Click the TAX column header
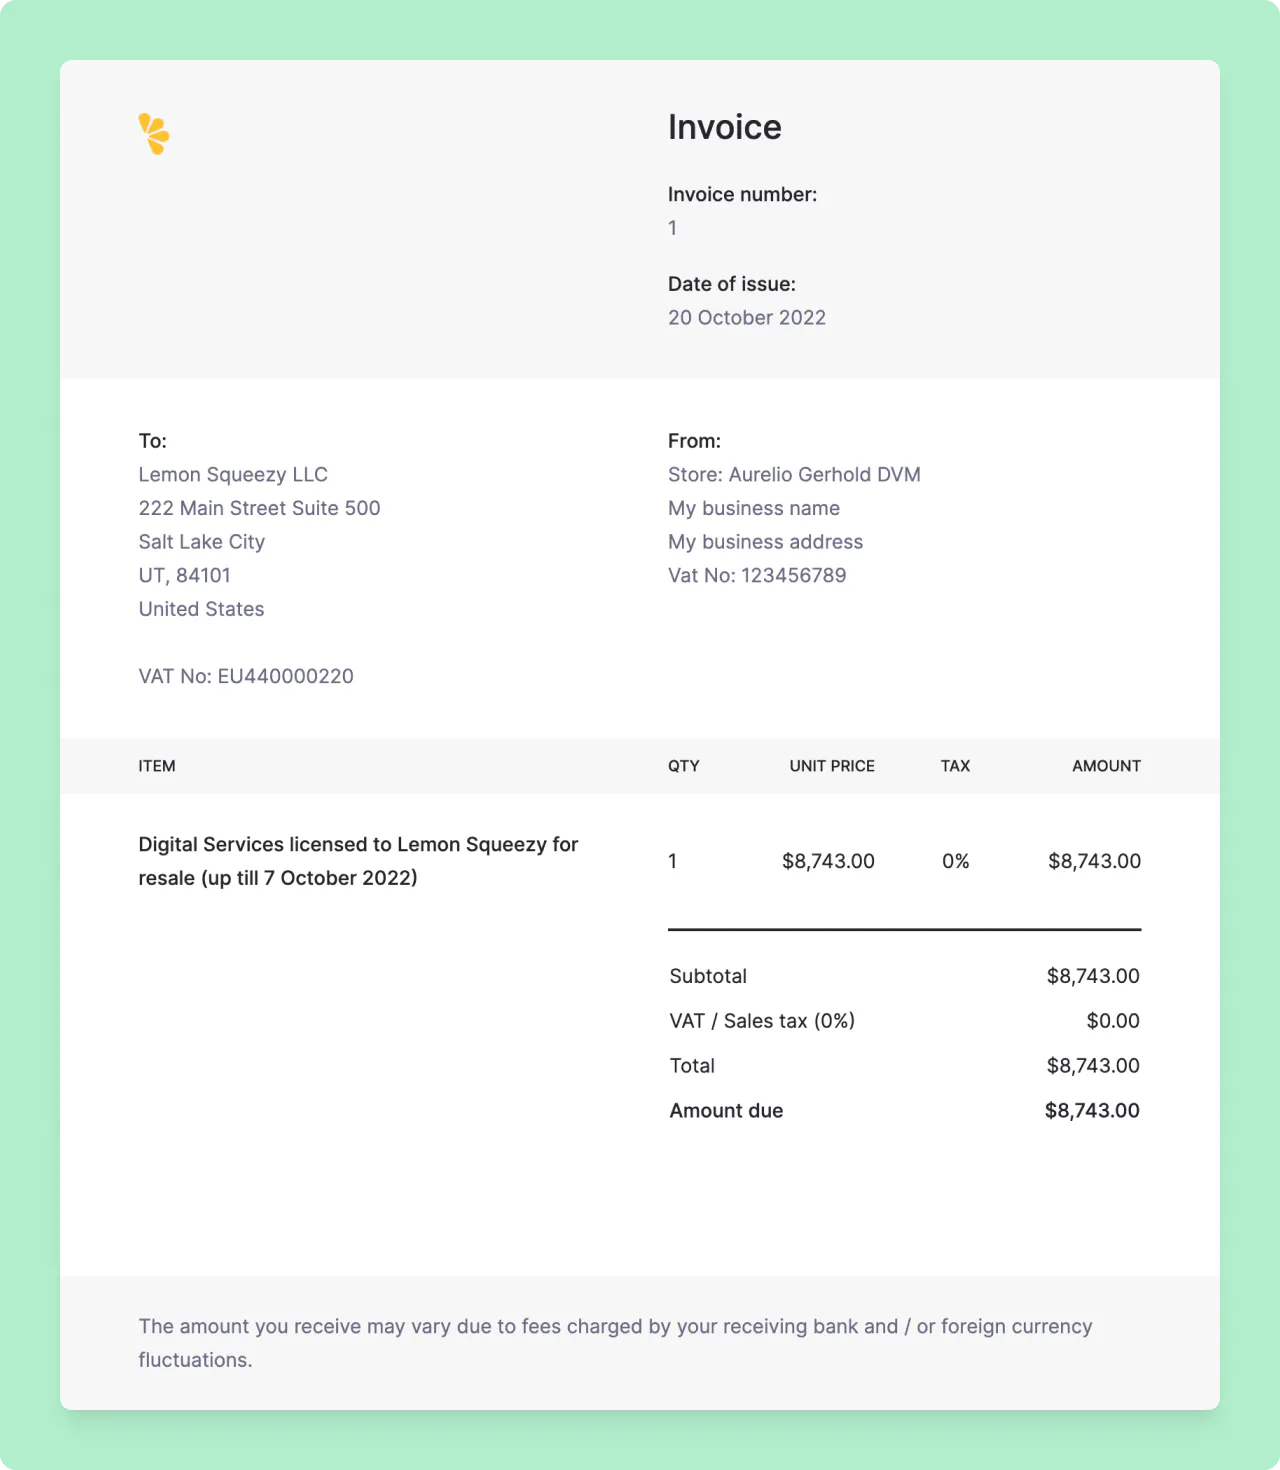1280x1470 pixels. pos(955,766)
